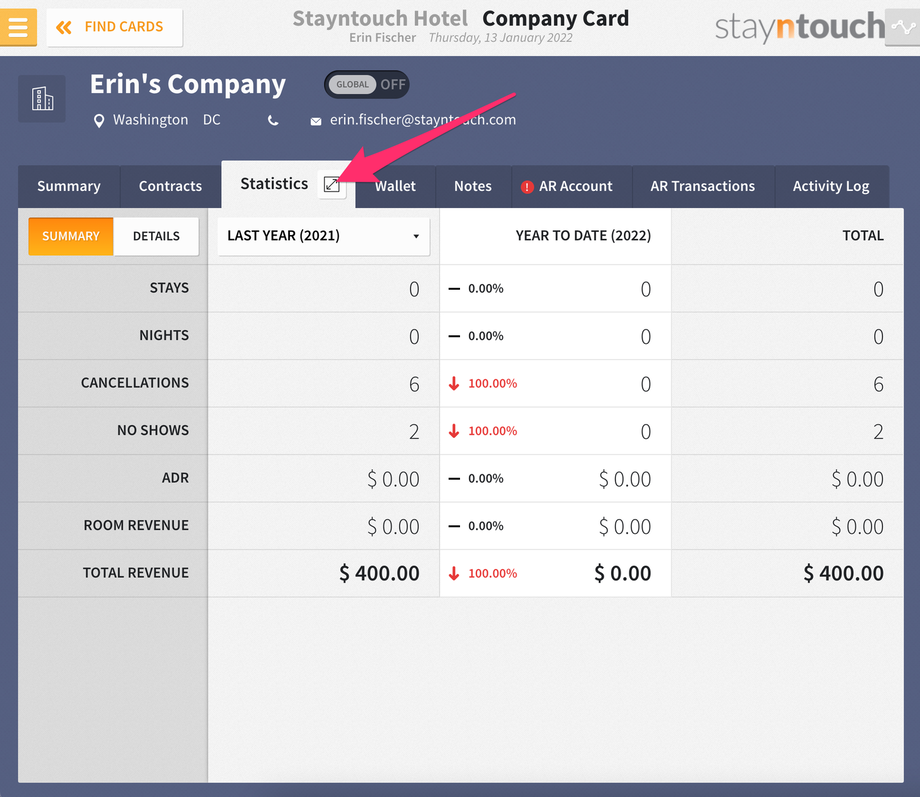Screen dimensions: 920x797
Task: Switch to the Contracts tab
Action: tap(170, 186)
